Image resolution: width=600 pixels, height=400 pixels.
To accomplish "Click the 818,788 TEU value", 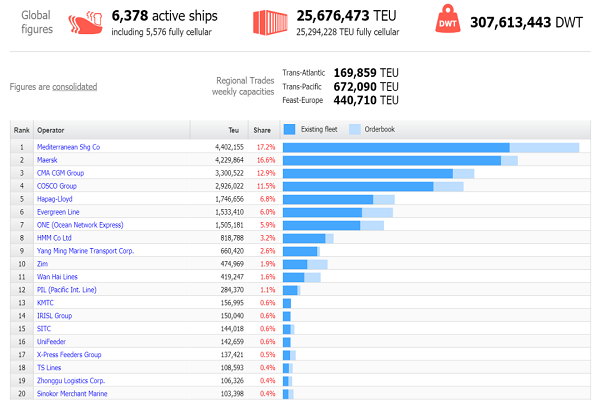I will tap(232, 238).
